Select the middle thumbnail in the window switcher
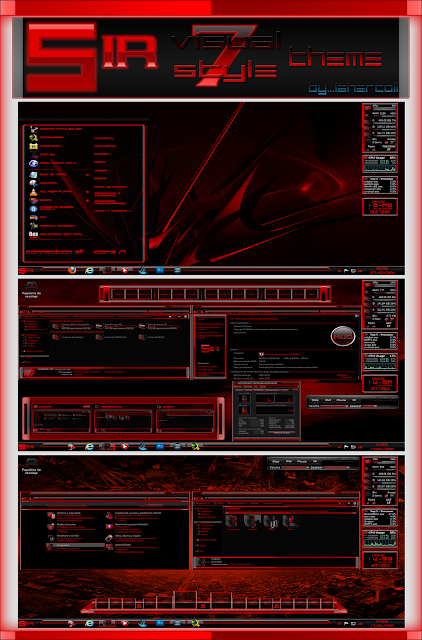The height and width of the screenshot is (640, 422). click(x=123, y=418)
